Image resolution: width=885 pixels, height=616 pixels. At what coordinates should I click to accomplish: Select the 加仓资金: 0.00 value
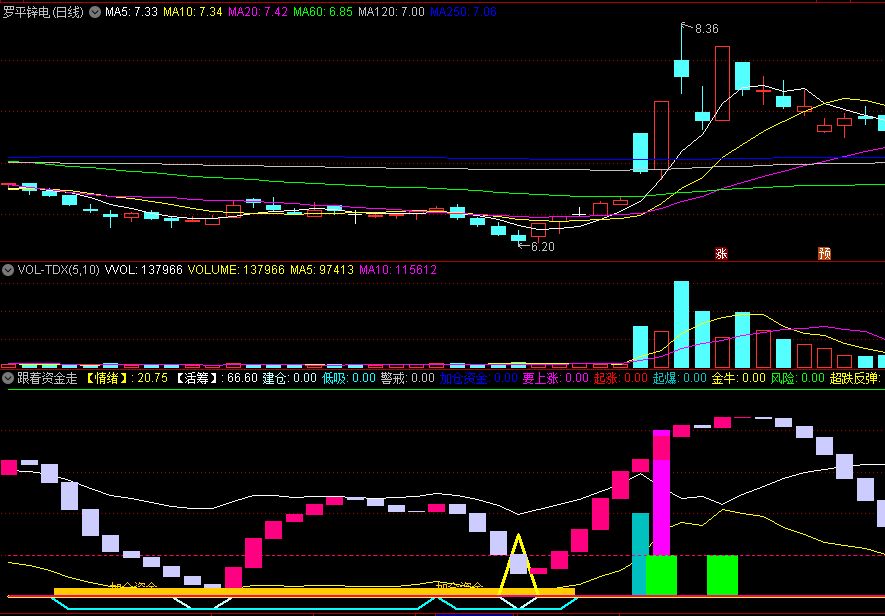tap(479, 378)
